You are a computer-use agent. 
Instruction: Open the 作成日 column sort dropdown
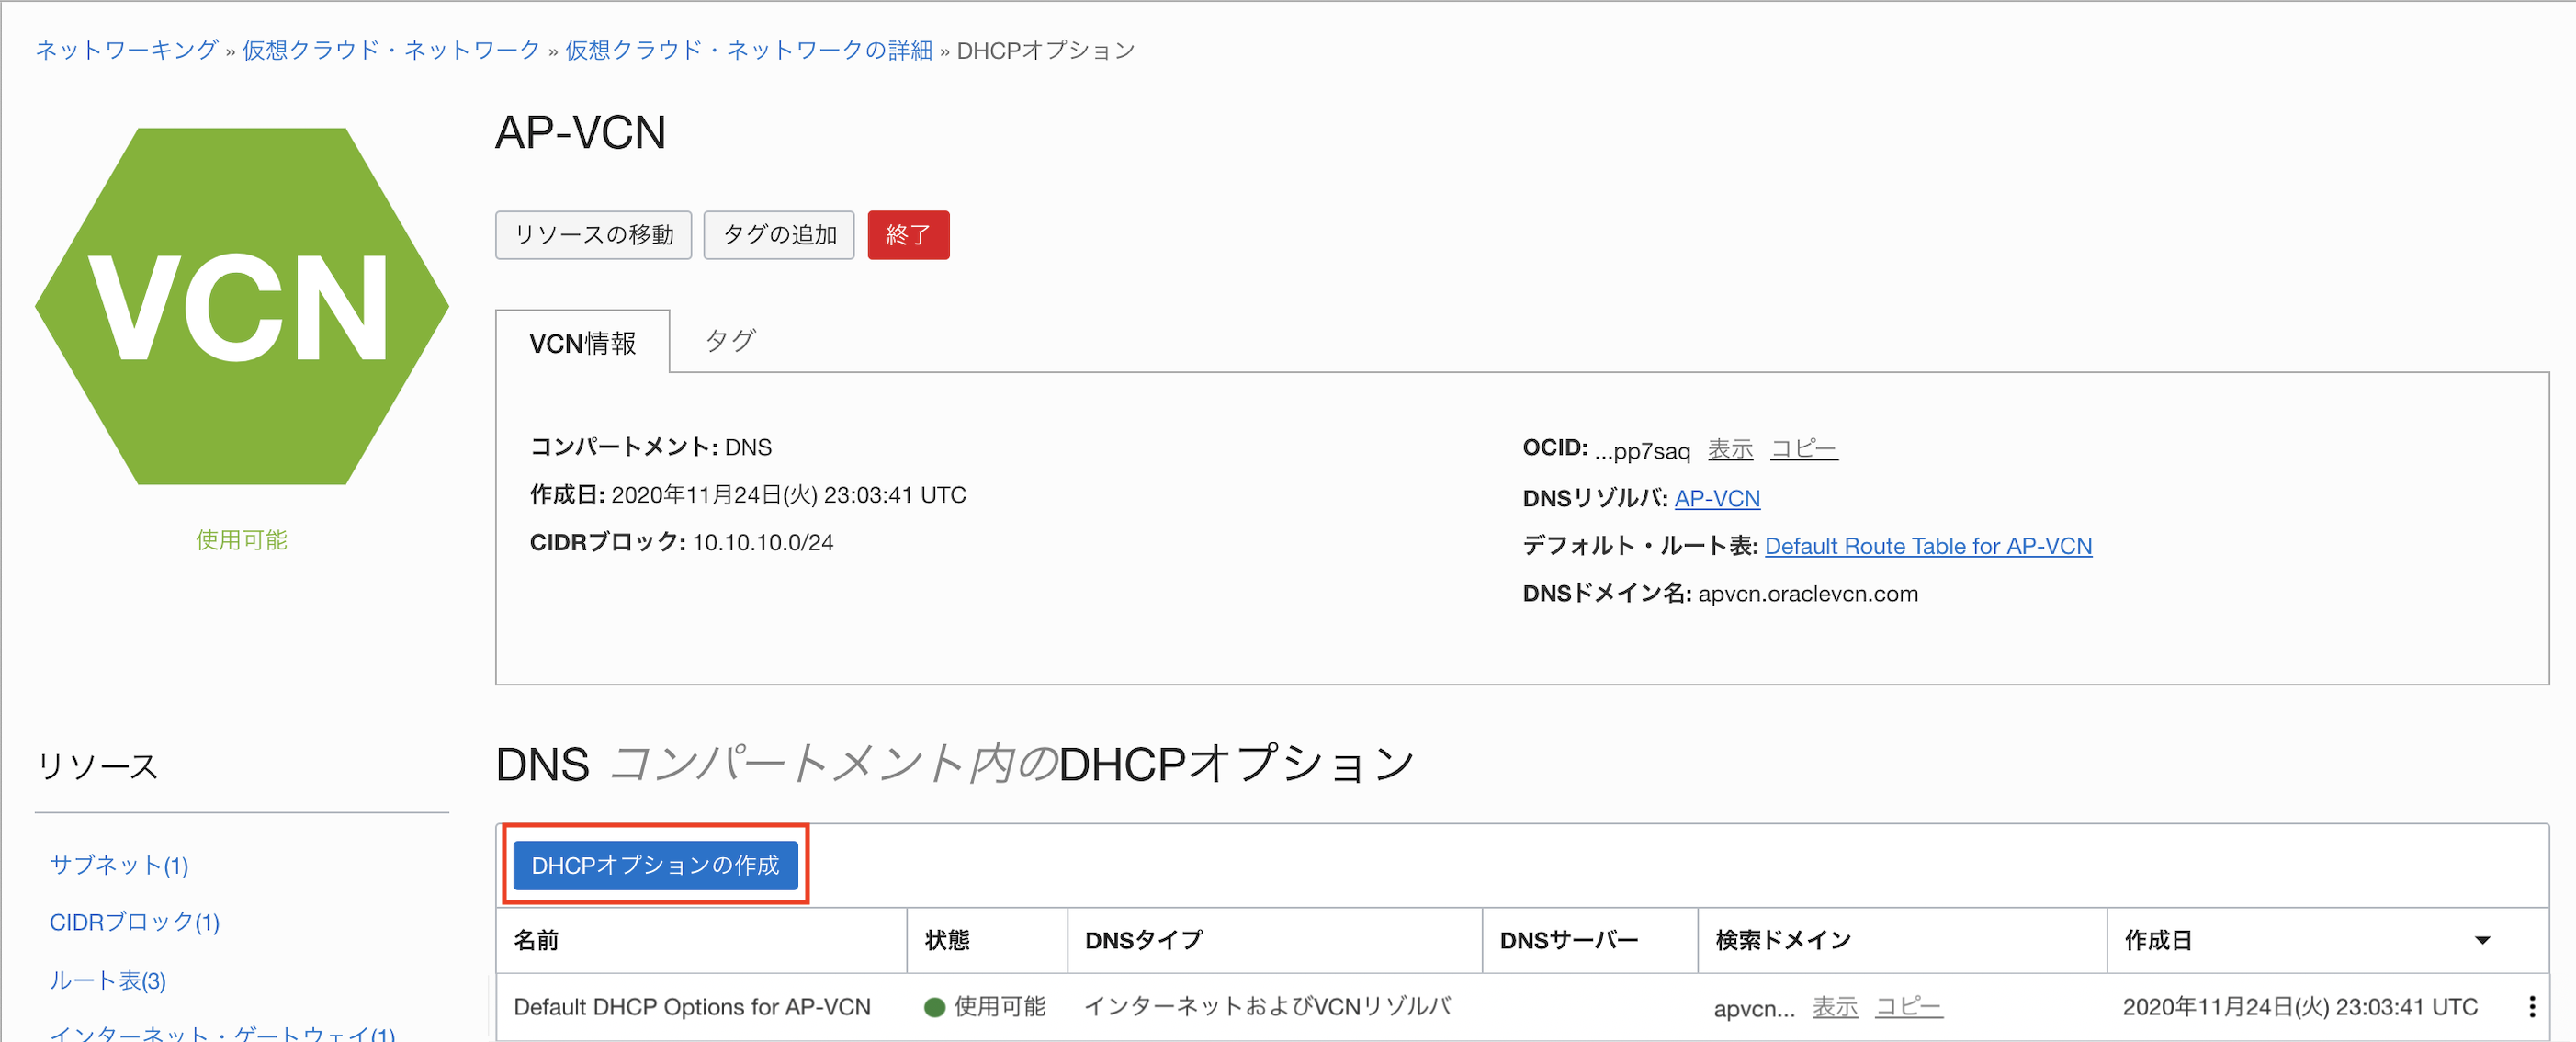(2481, 940)
